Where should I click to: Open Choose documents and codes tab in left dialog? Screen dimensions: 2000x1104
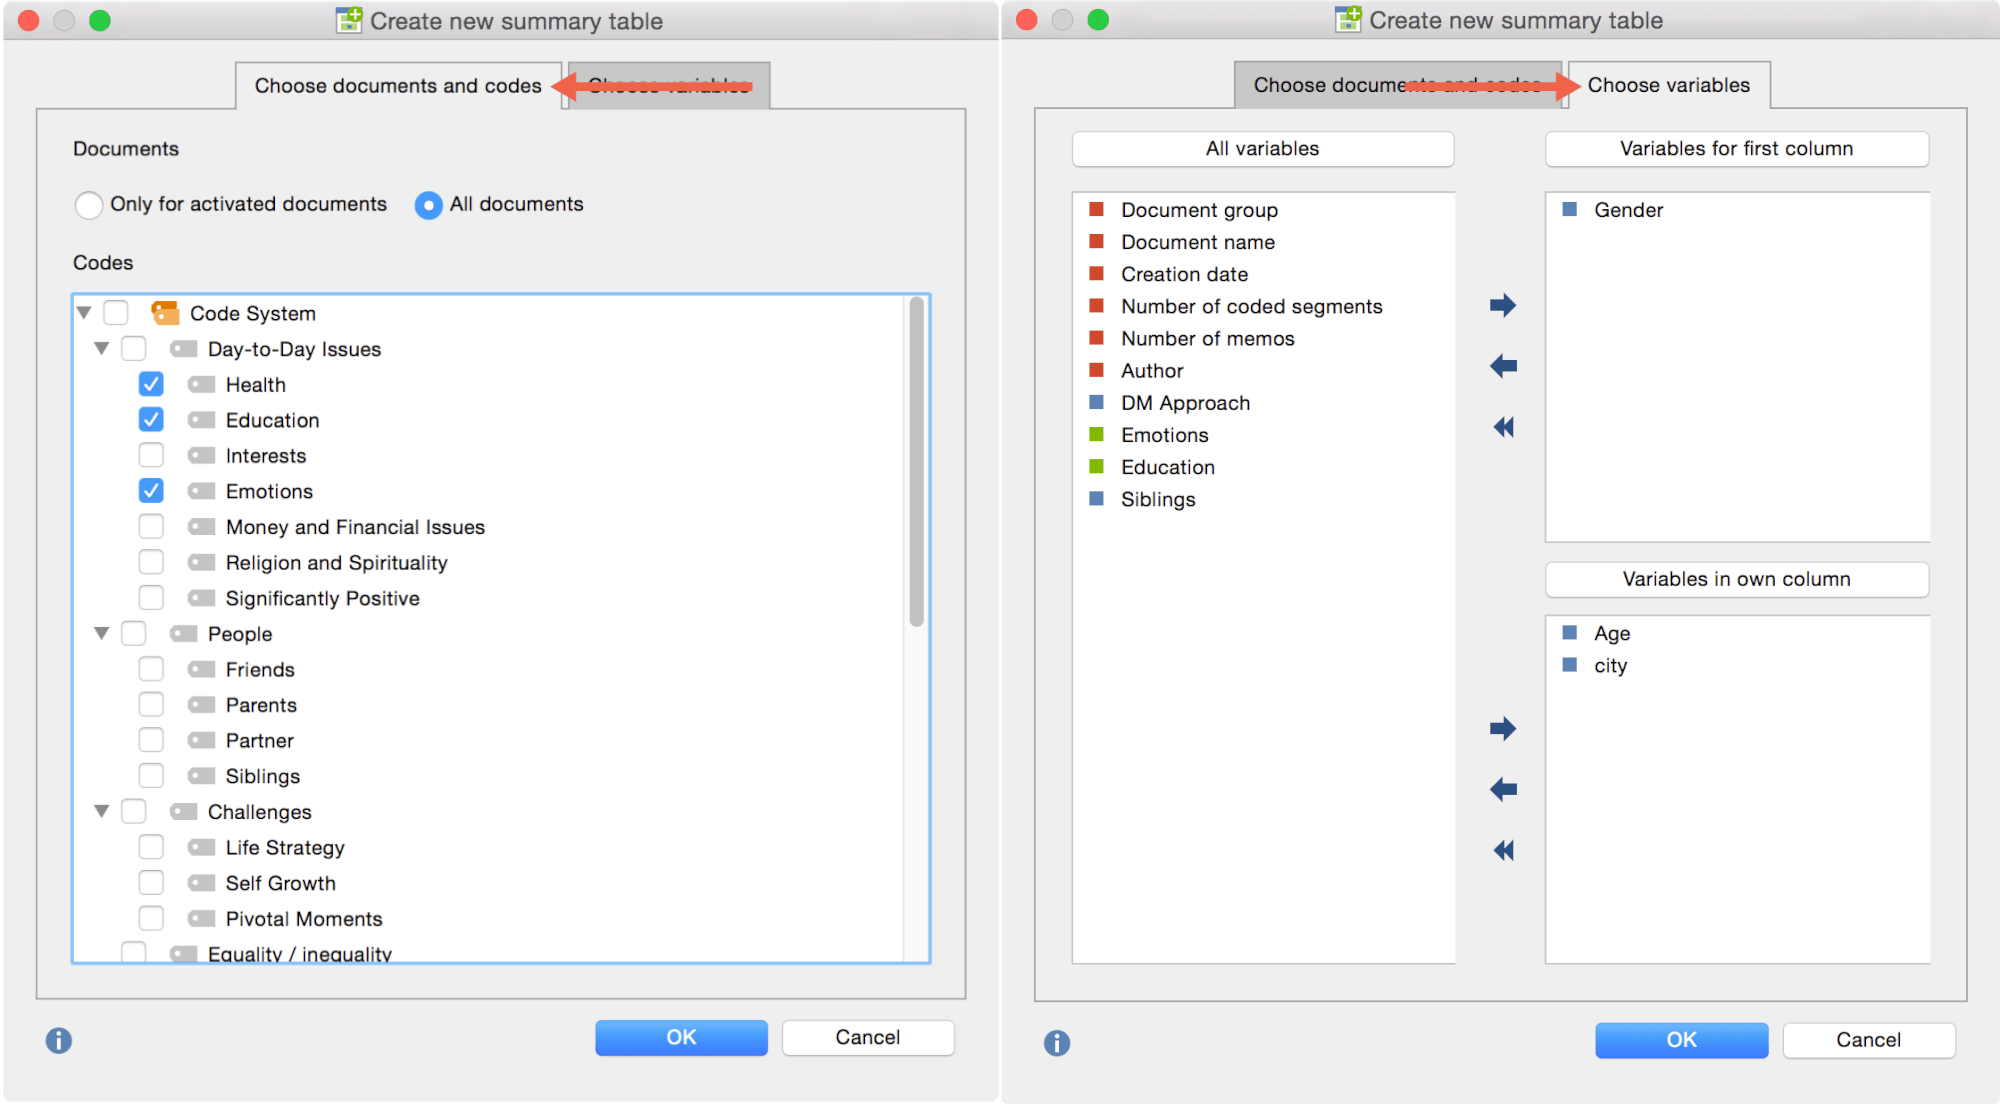pyautogui.click(x=397, y=86)
